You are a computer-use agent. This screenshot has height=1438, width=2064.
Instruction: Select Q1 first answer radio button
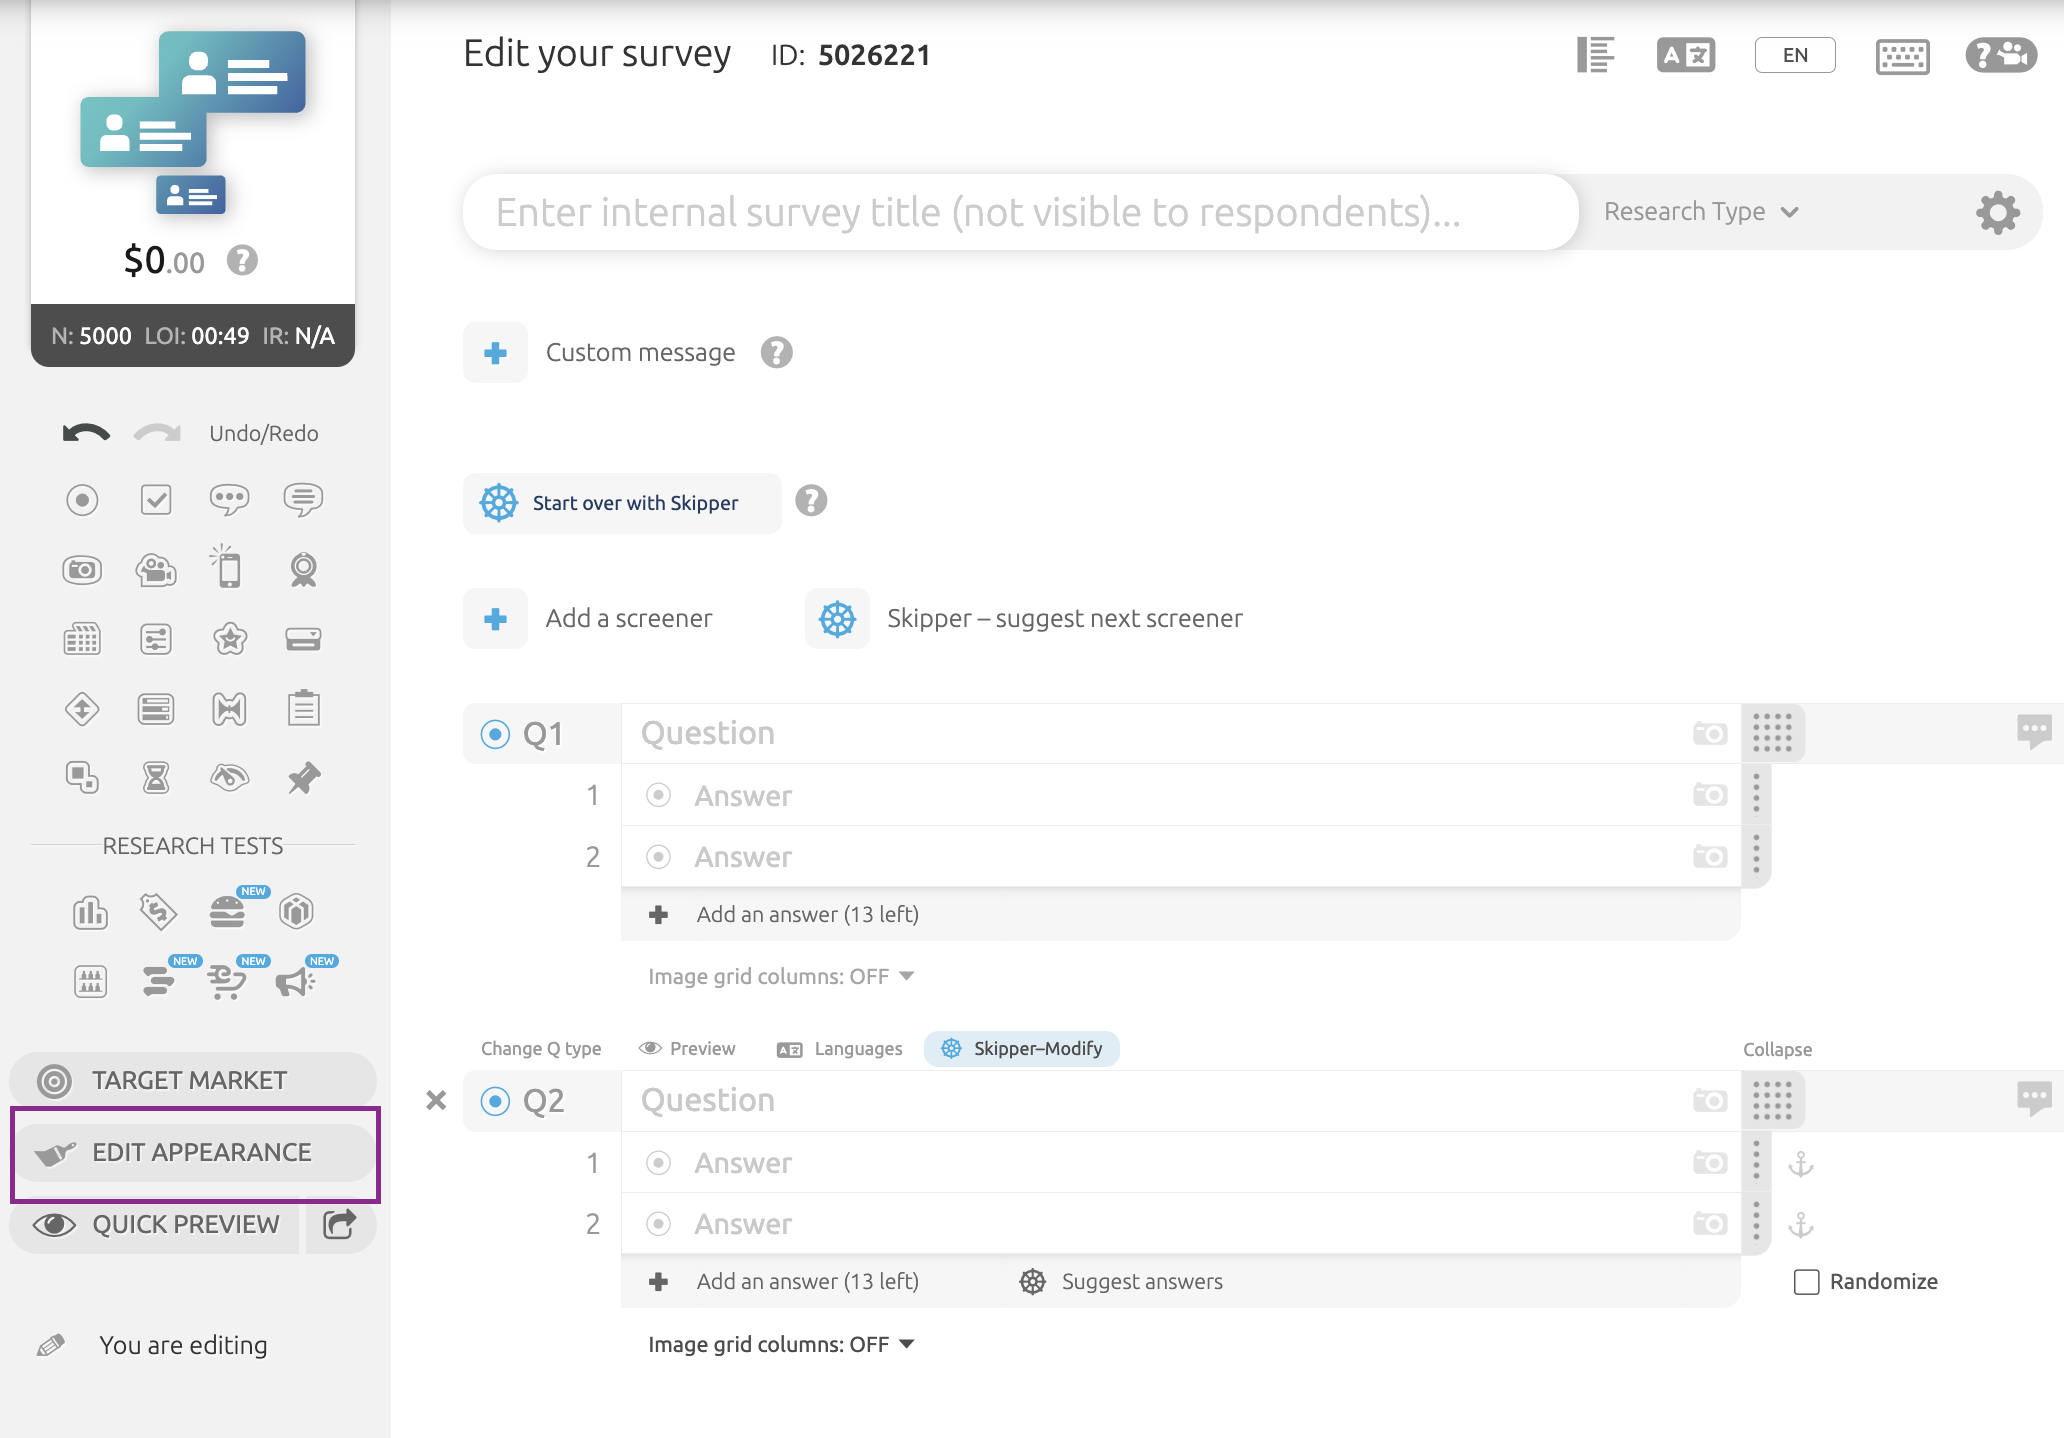coord(658,795)
